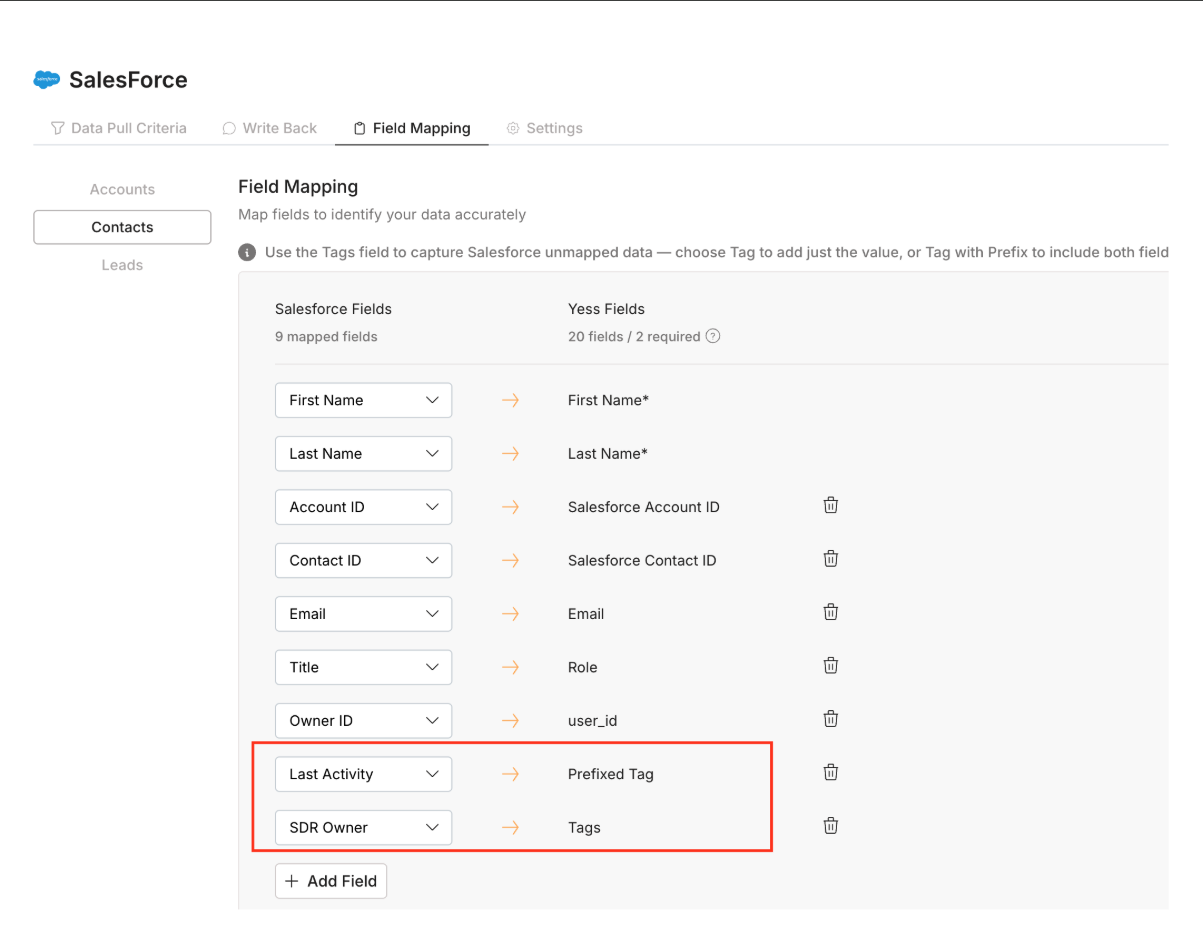Click the Role field label
Viewport: 1203px width, 943px height.
(583, 667)
